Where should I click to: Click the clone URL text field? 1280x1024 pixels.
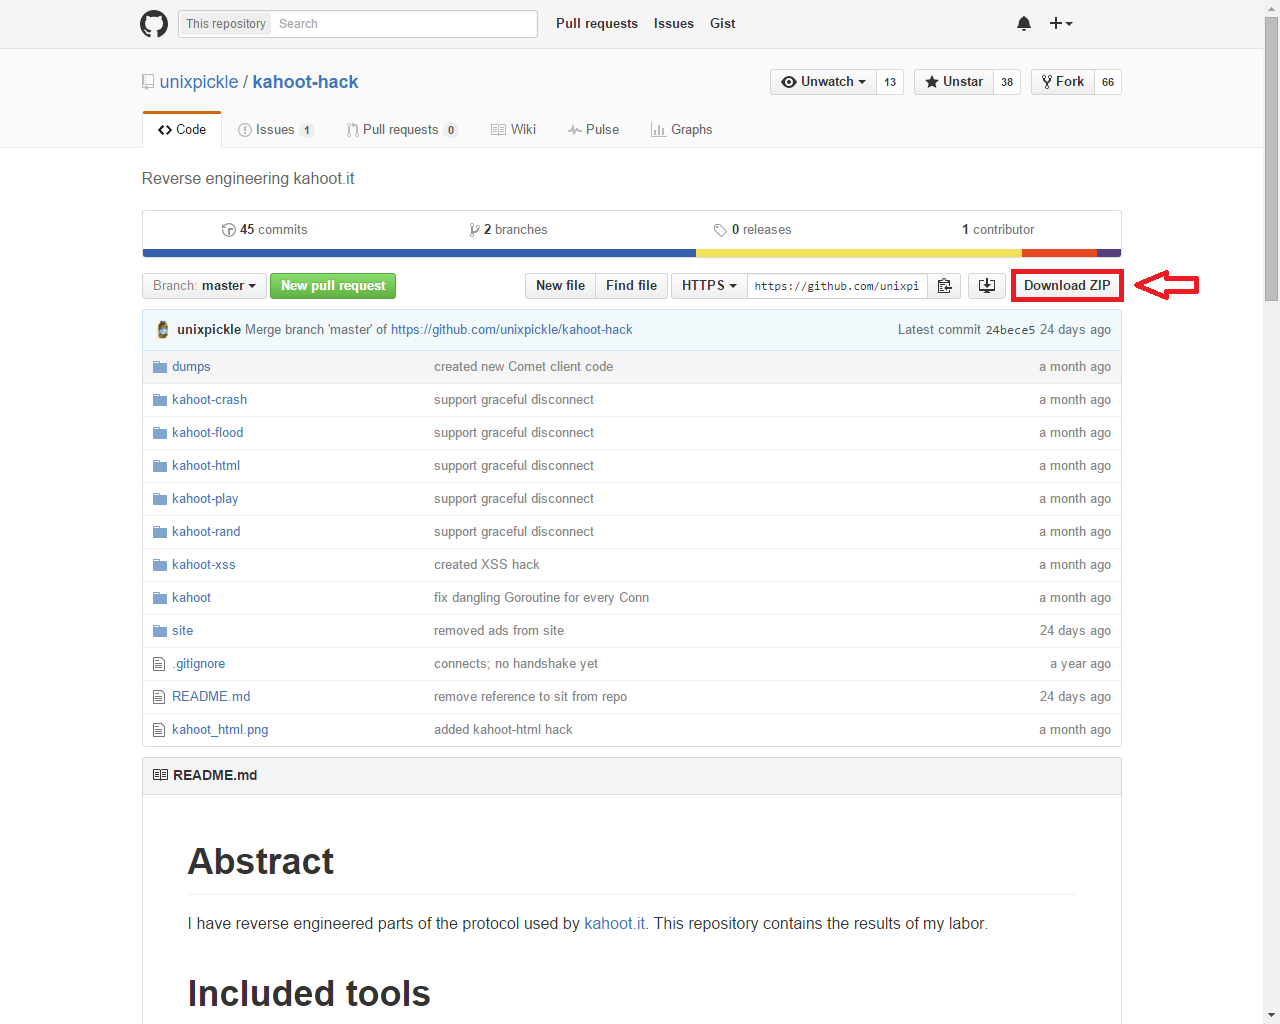[x=837, y=286]
